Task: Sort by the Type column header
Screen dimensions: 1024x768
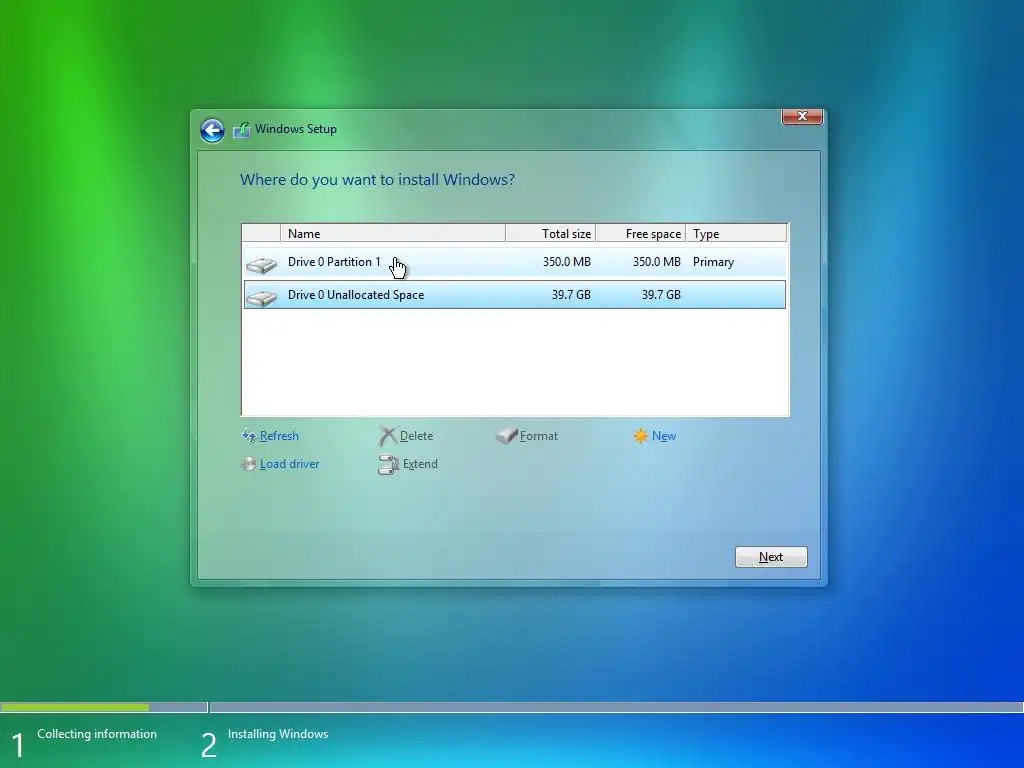Action: click(736, 233)
